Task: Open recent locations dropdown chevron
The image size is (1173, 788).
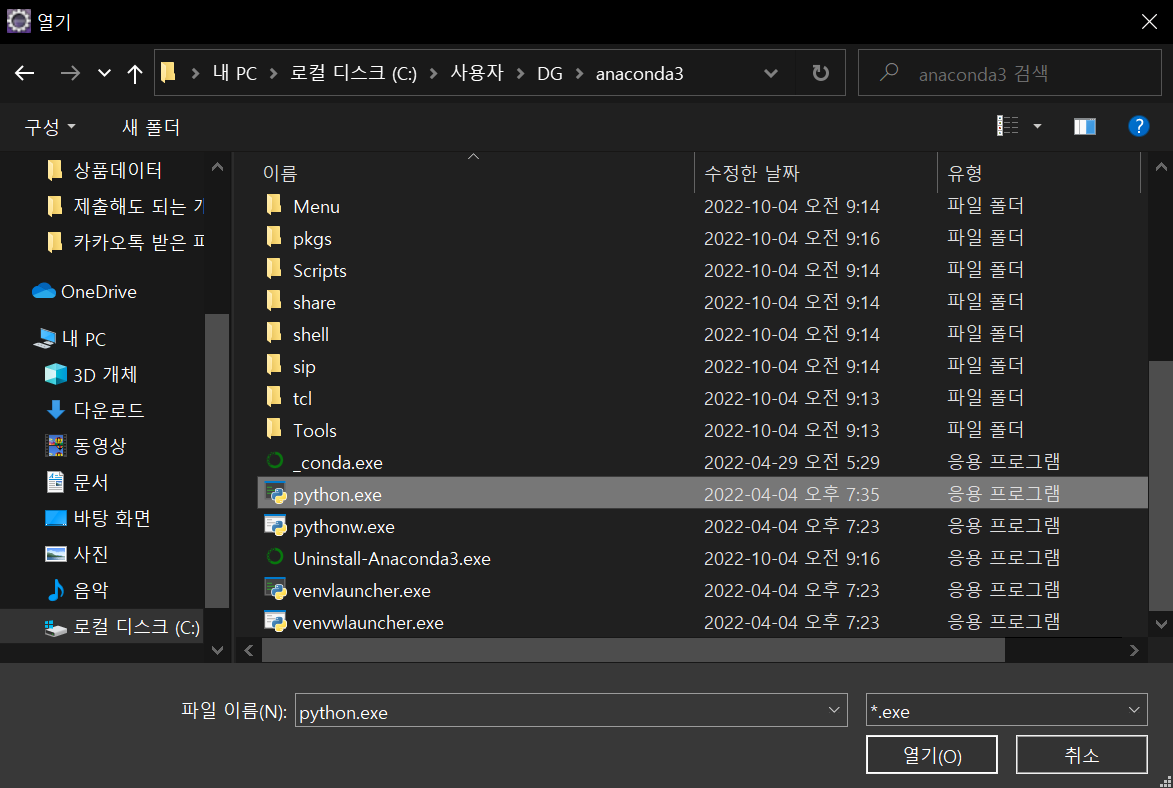Action: click(x=104, y=73)
